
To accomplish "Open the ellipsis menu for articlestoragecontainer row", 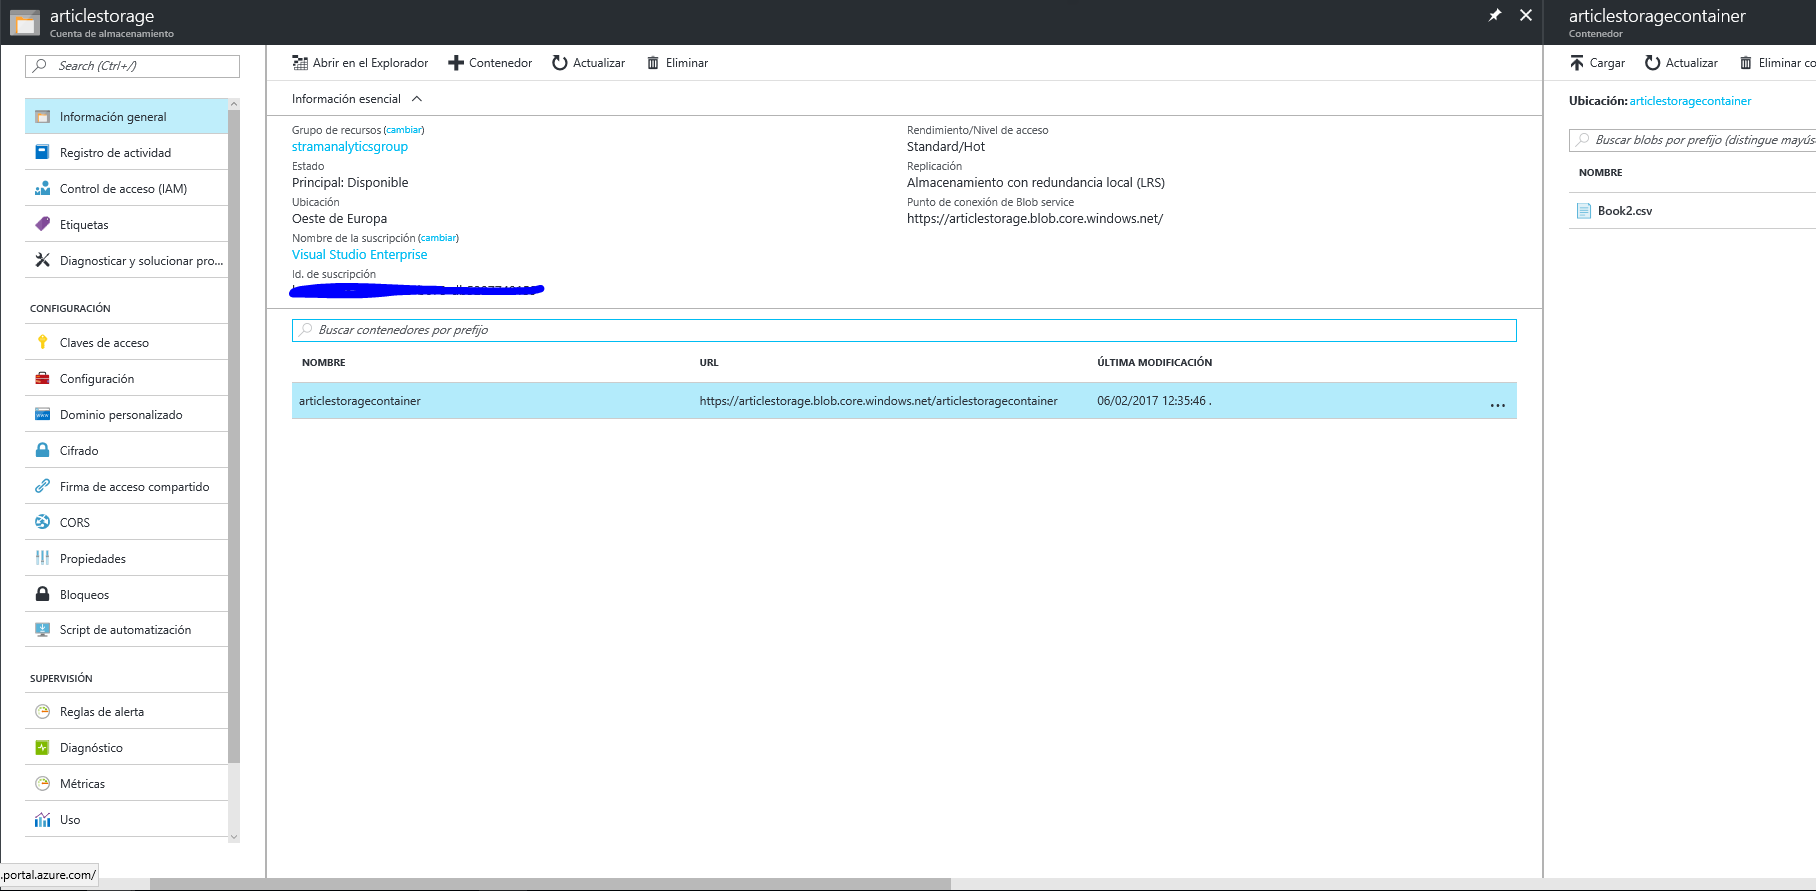I will click(x=1497, y=405).
